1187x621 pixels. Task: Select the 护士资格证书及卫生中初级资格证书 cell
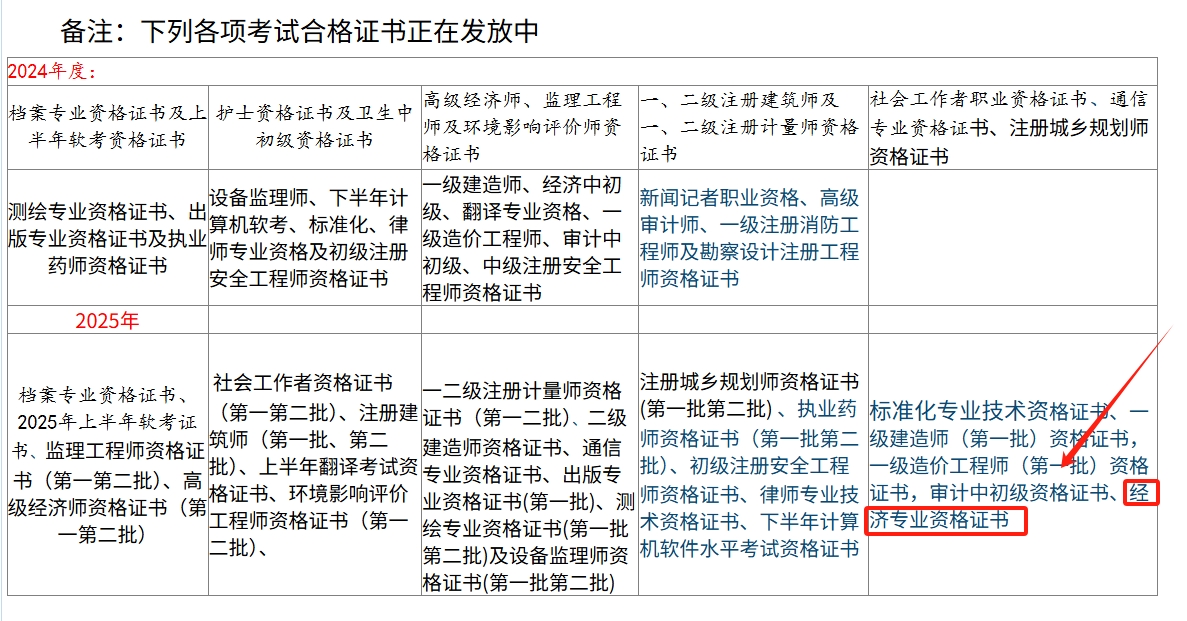pyautogui.click(x=314, y=126)
